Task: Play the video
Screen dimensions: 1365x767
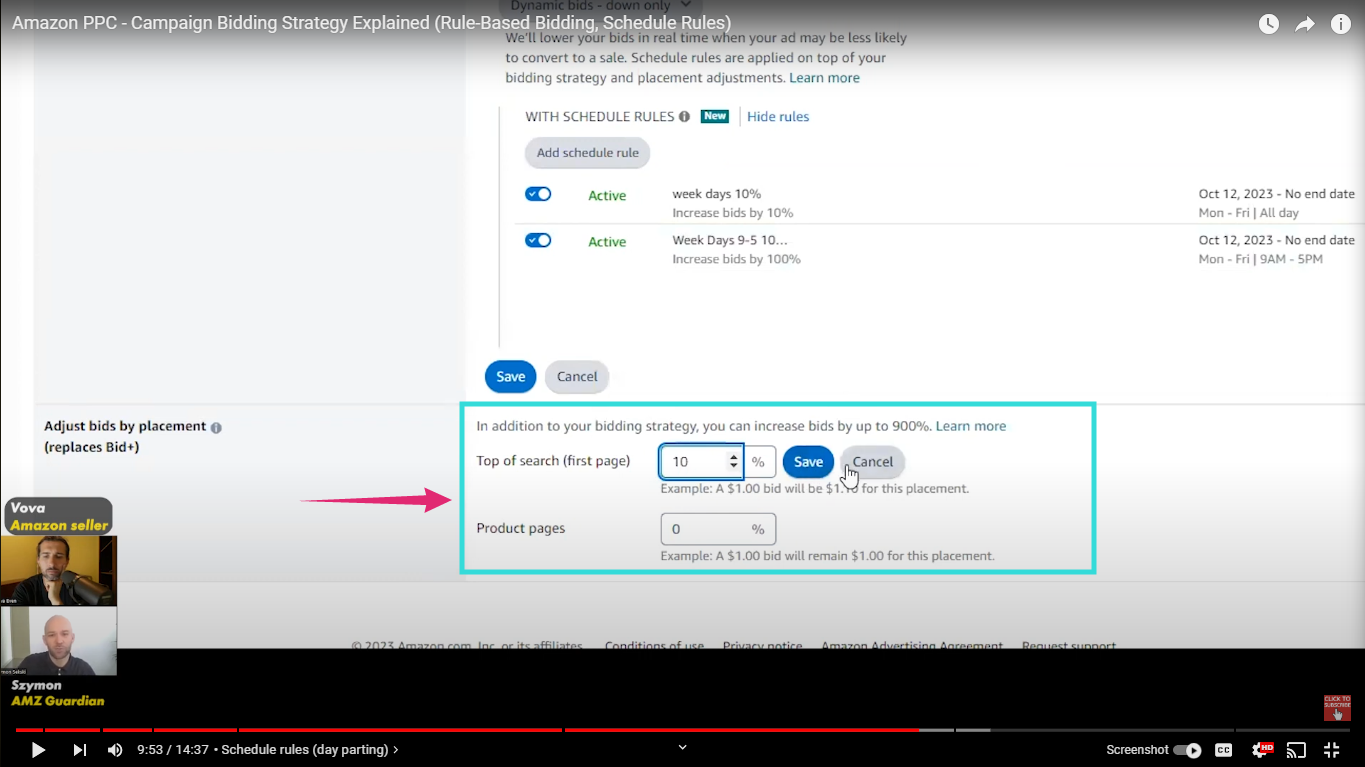Action: 38,749
